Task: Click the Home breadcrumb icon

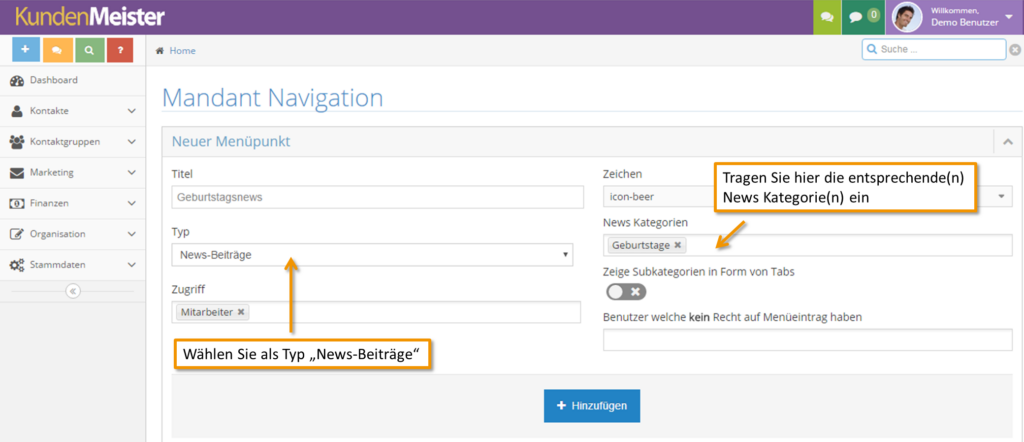Action: (160, 50)
